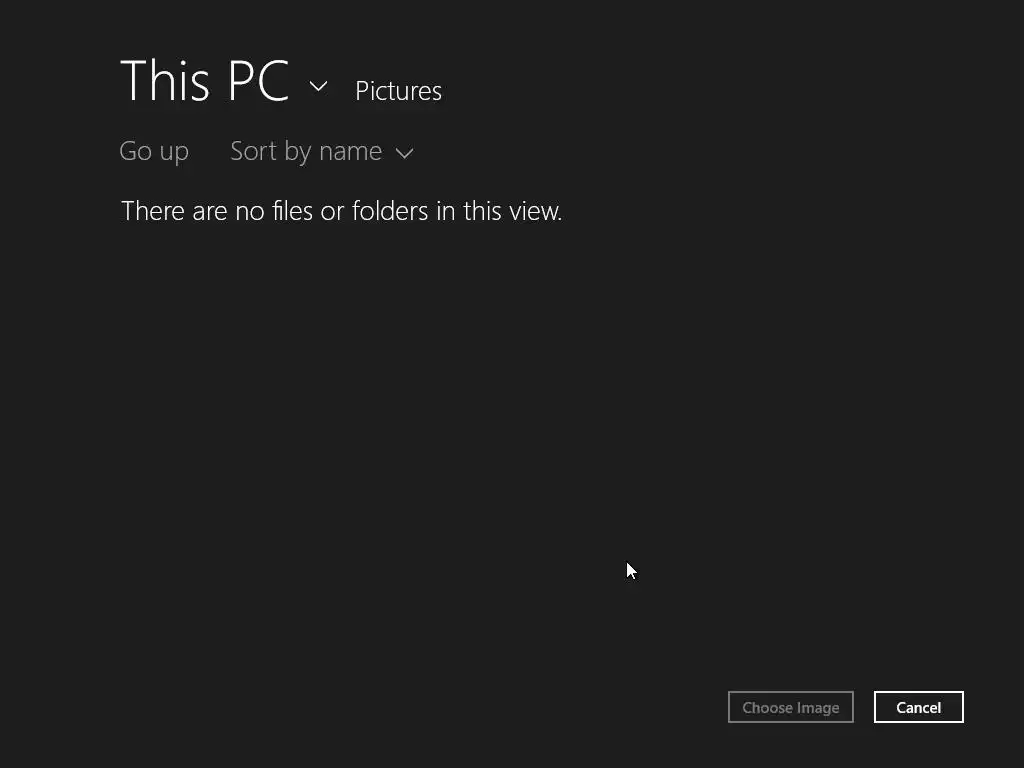Click the white-outlined Cancel button
This screenshot has height=768, width=1024.
coord(918,707)
